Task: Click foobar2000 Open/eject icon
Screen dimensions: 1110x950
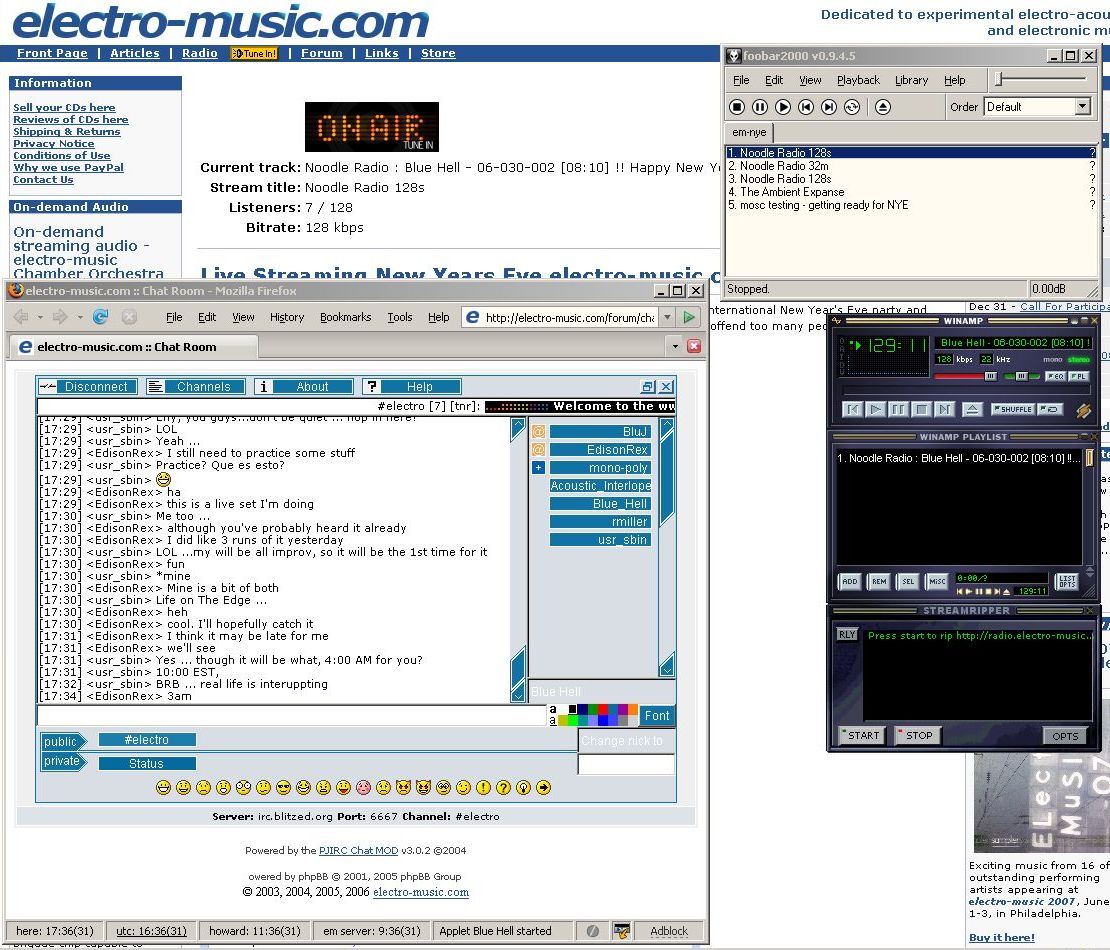Action: [x=883, y=107]
